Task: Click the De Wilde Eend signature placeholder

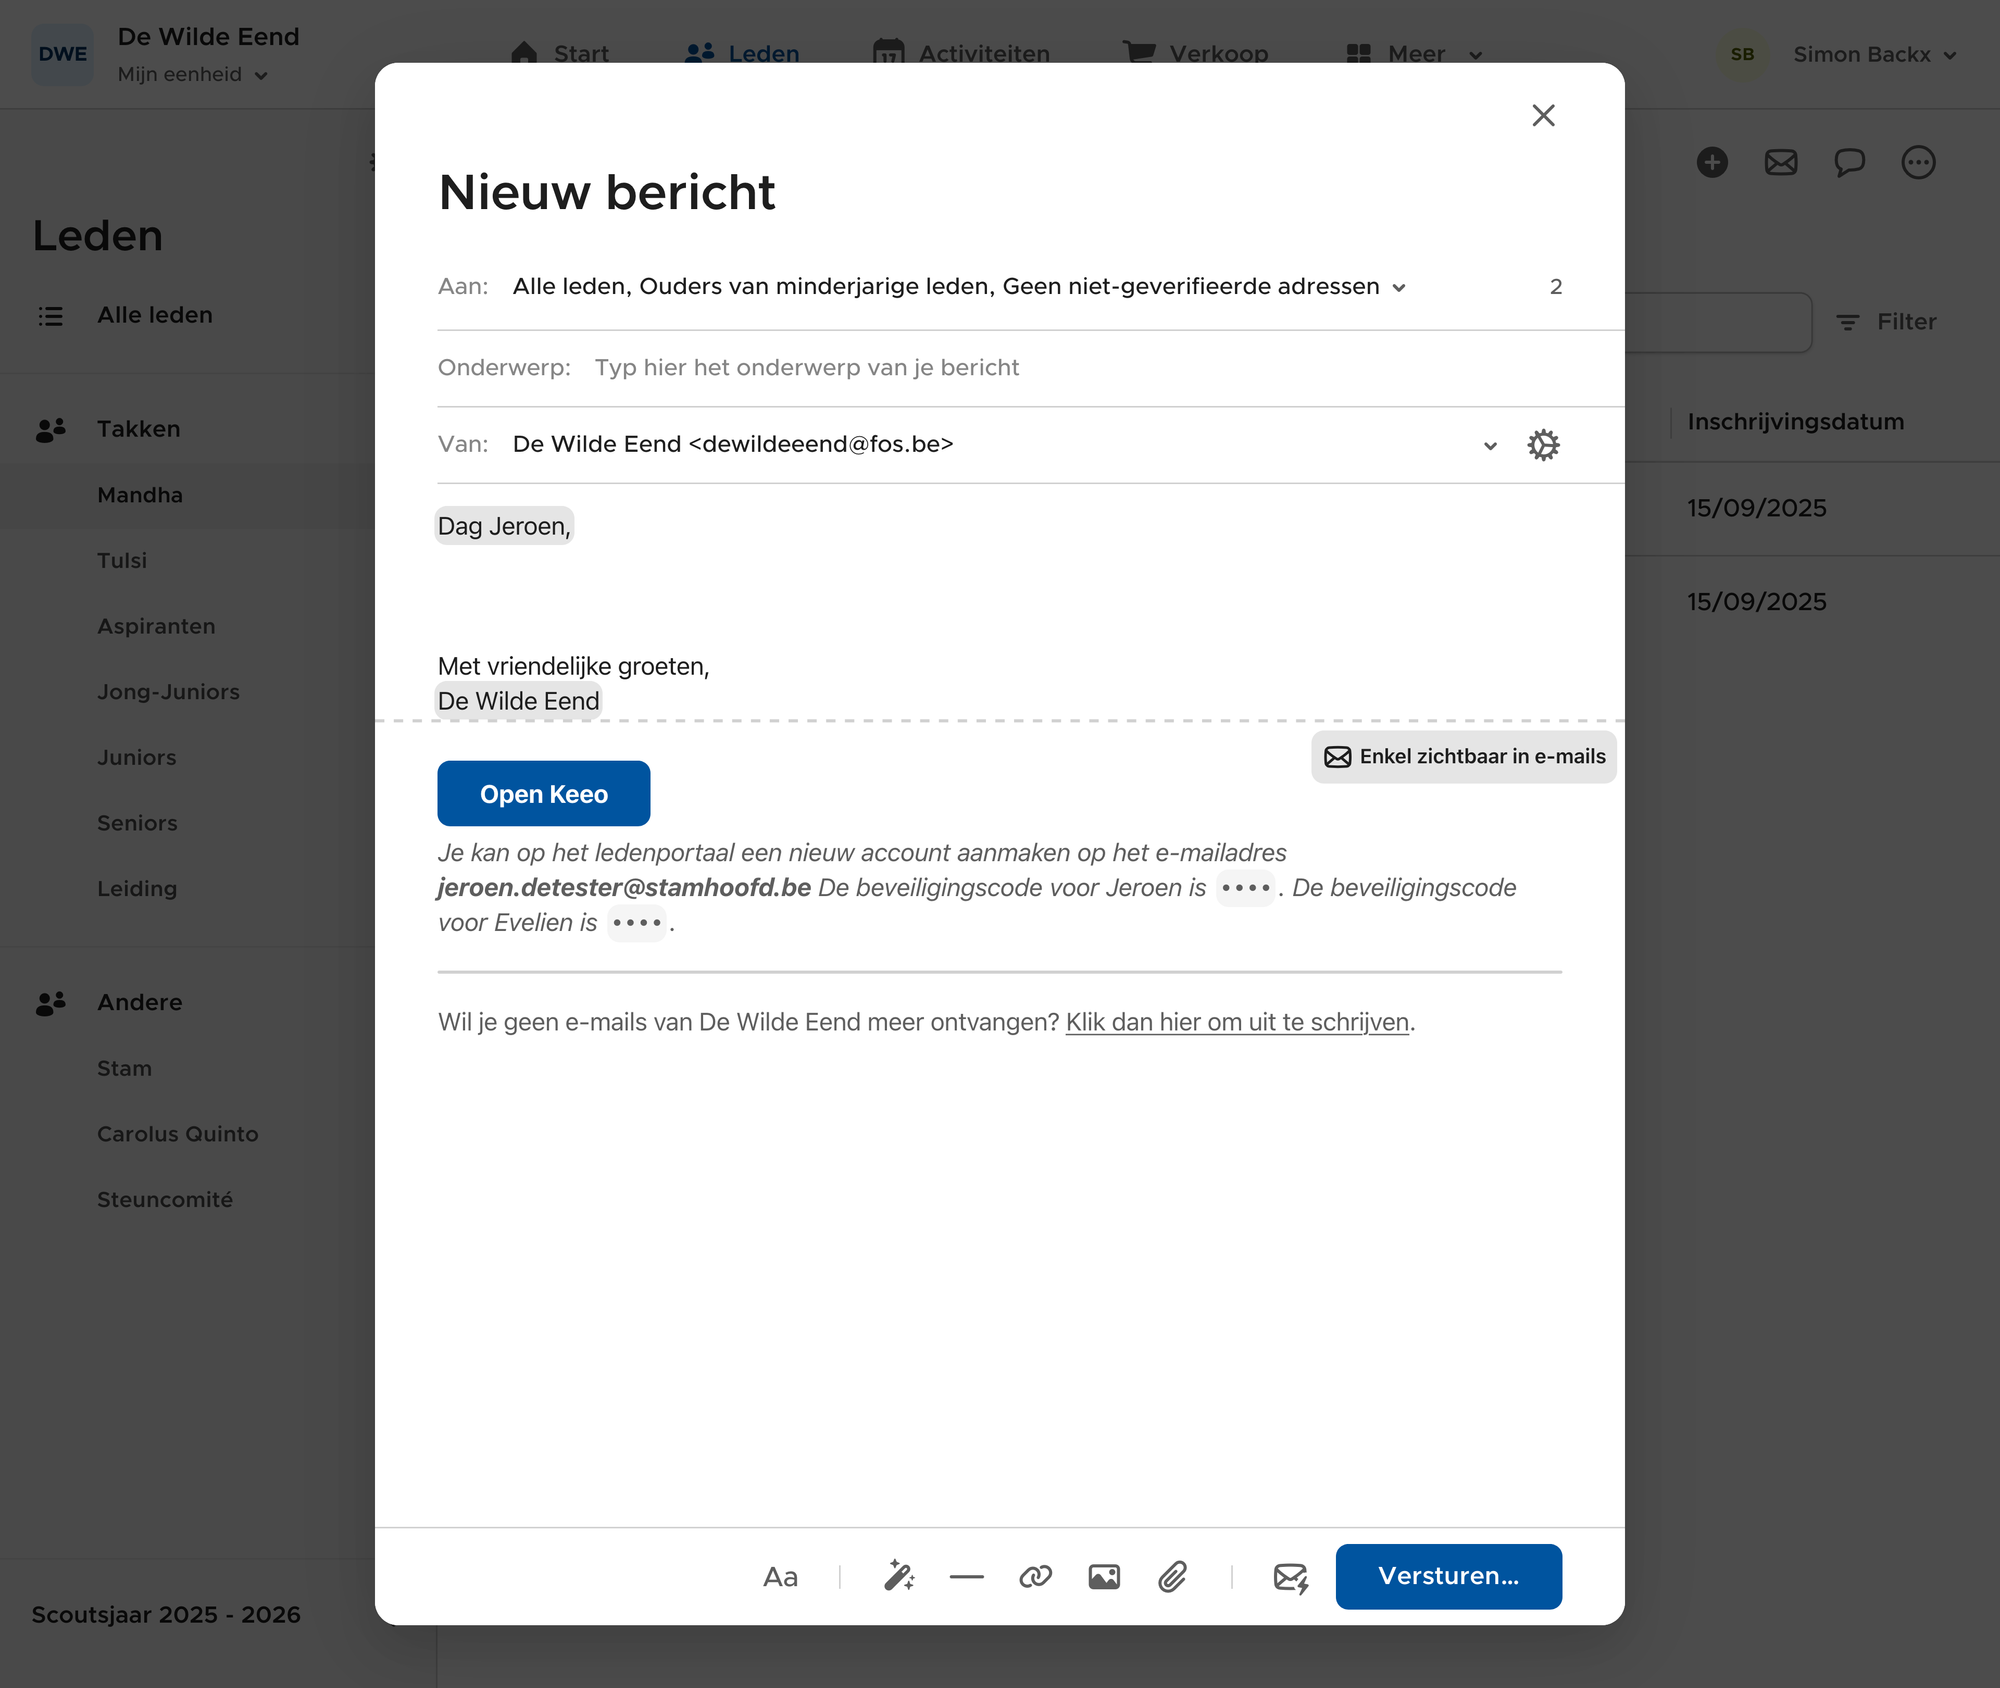Action: pyautogui.click(x=519, y=701)
